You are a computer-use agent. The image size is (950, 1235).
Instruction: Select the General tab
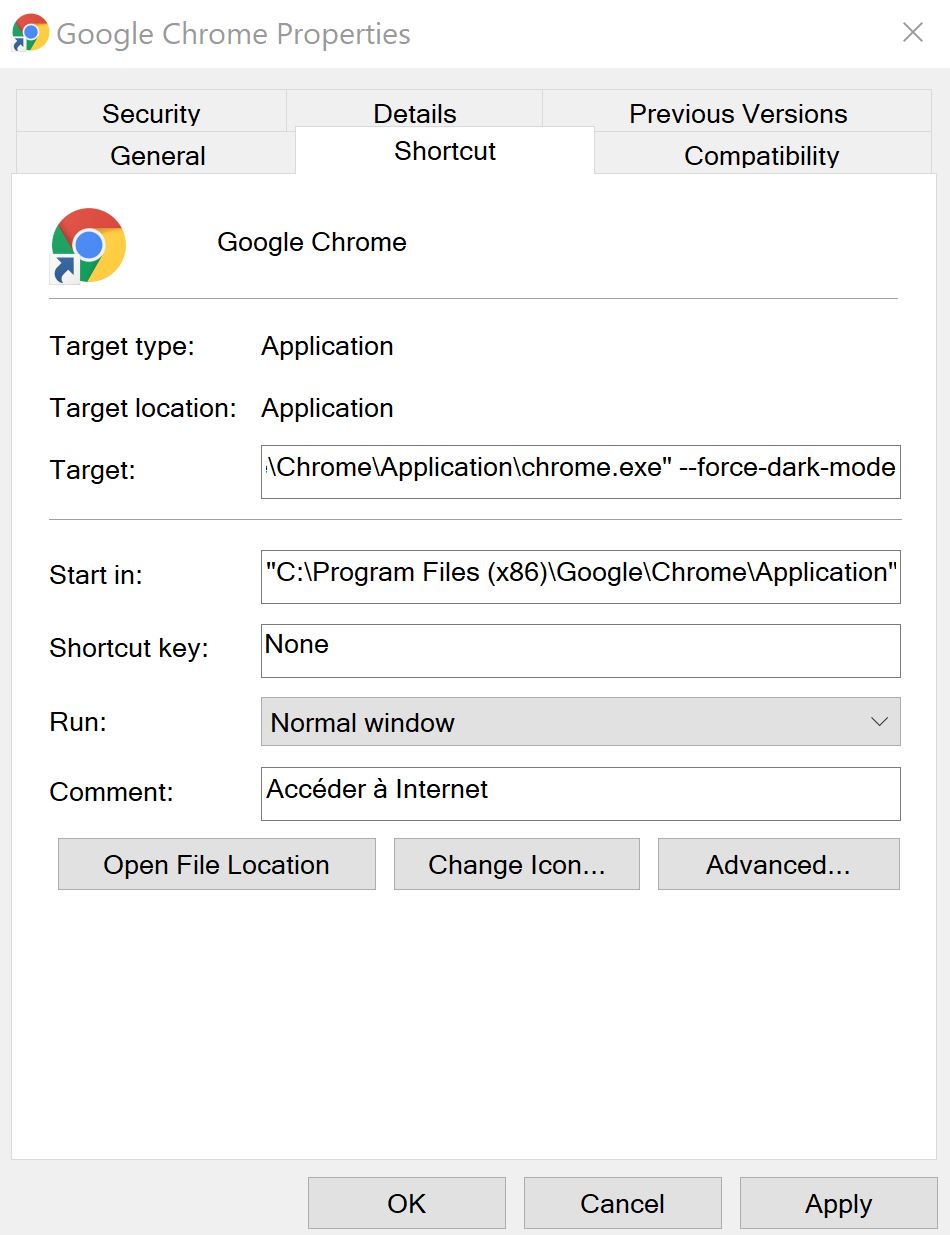pos(157,155)
